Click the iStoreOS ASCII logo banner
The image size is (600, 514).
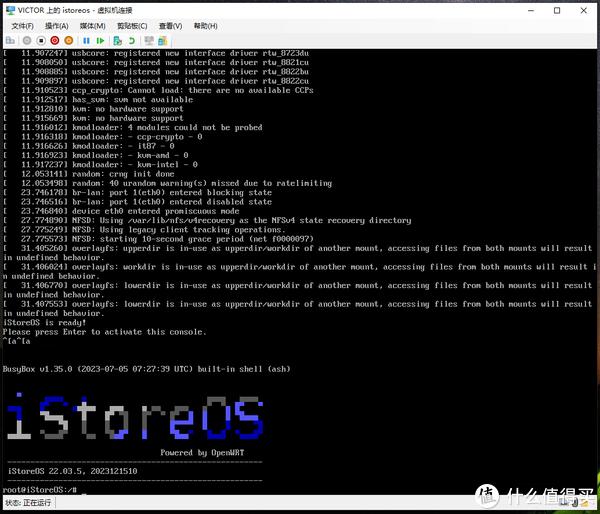click(x=135, y=417)
